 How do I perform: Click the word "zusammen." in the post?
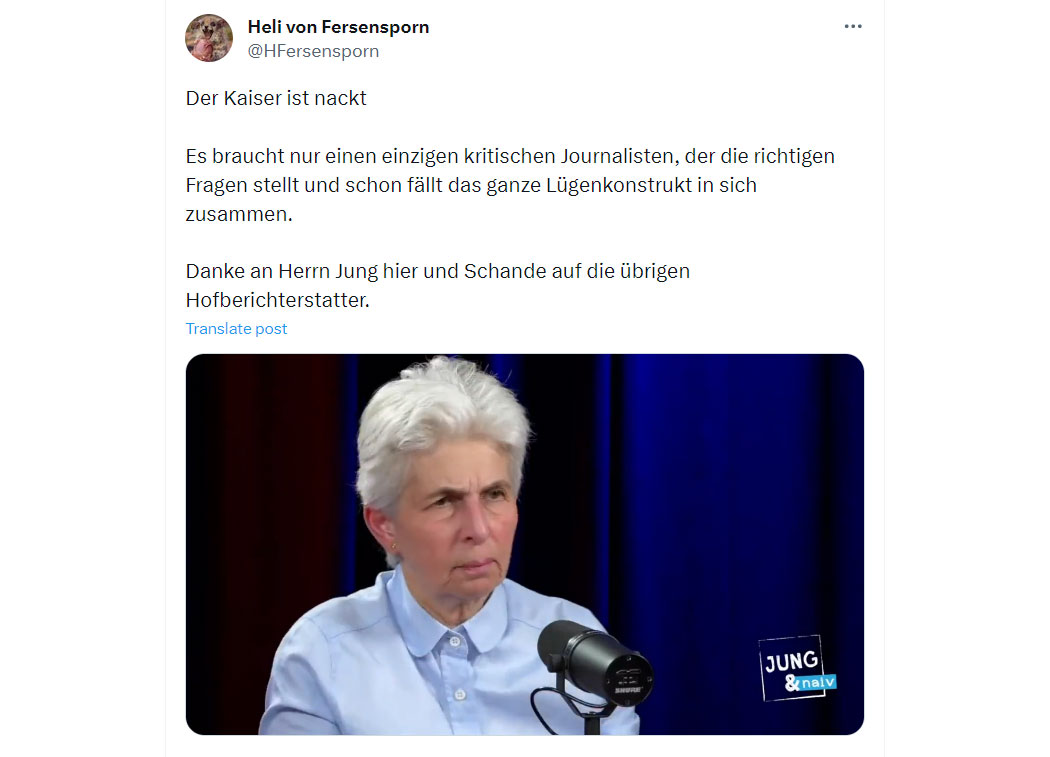point(238,214)
